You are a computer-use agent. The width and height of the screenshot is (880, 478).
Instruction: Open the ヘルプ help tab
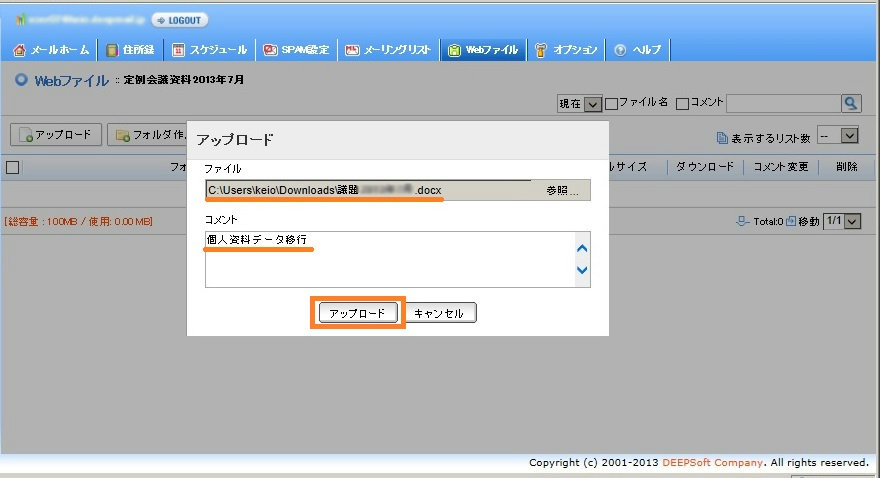[x=636, y=50]
